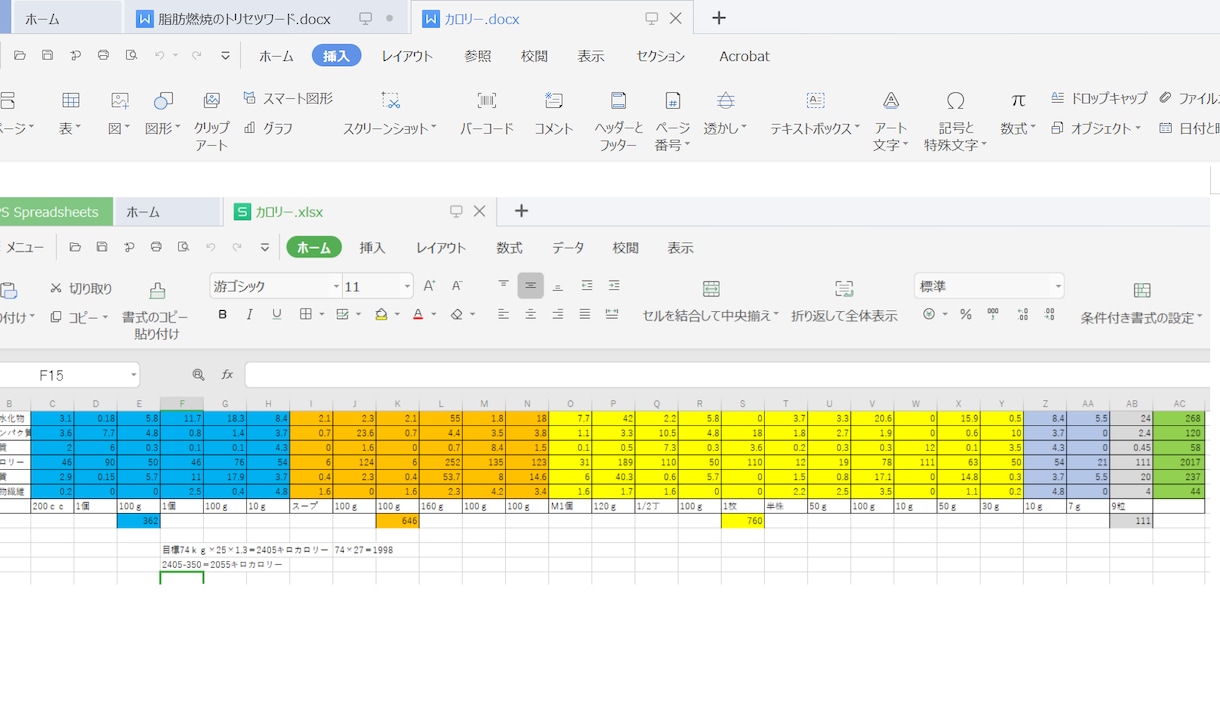
Task: Toggle left horizontal alignment
Action: (503, 314)
